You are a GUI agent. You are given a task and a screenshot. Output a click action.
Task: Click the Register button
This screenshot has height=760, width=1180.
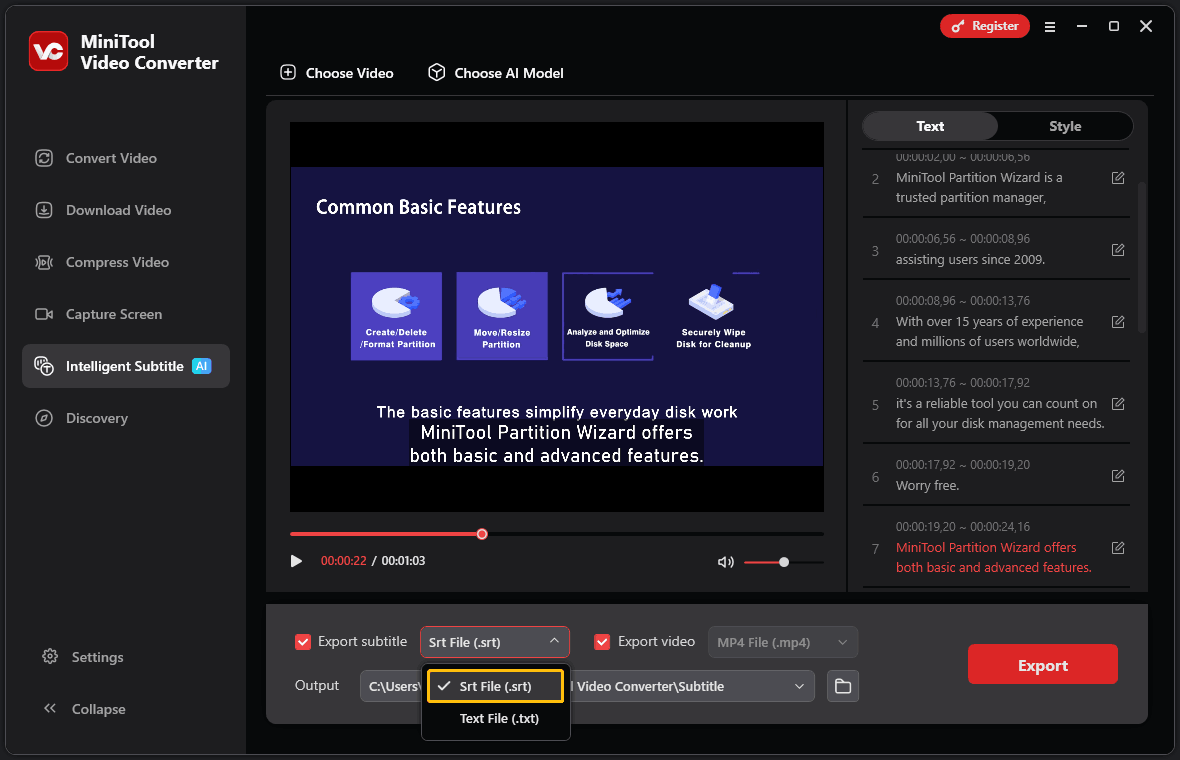(984, 26)
